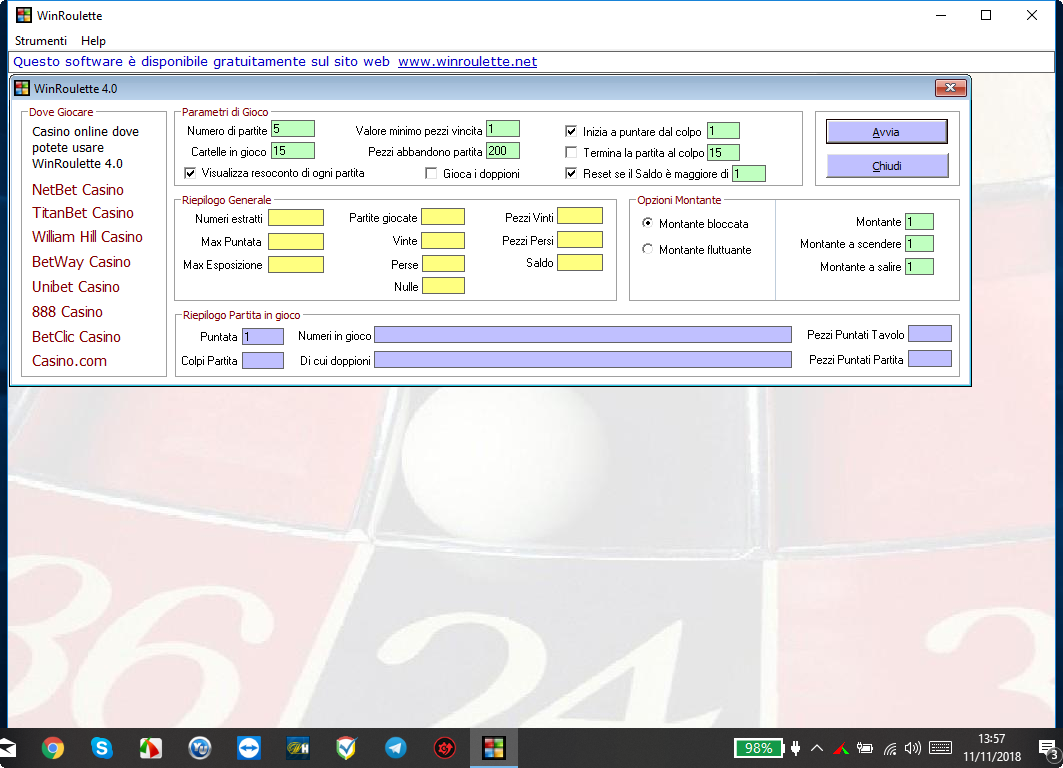Viewport: 1063px width, 768px height.
Task: Open the Action Center notifications
Action: click(x=1049, y=749)
